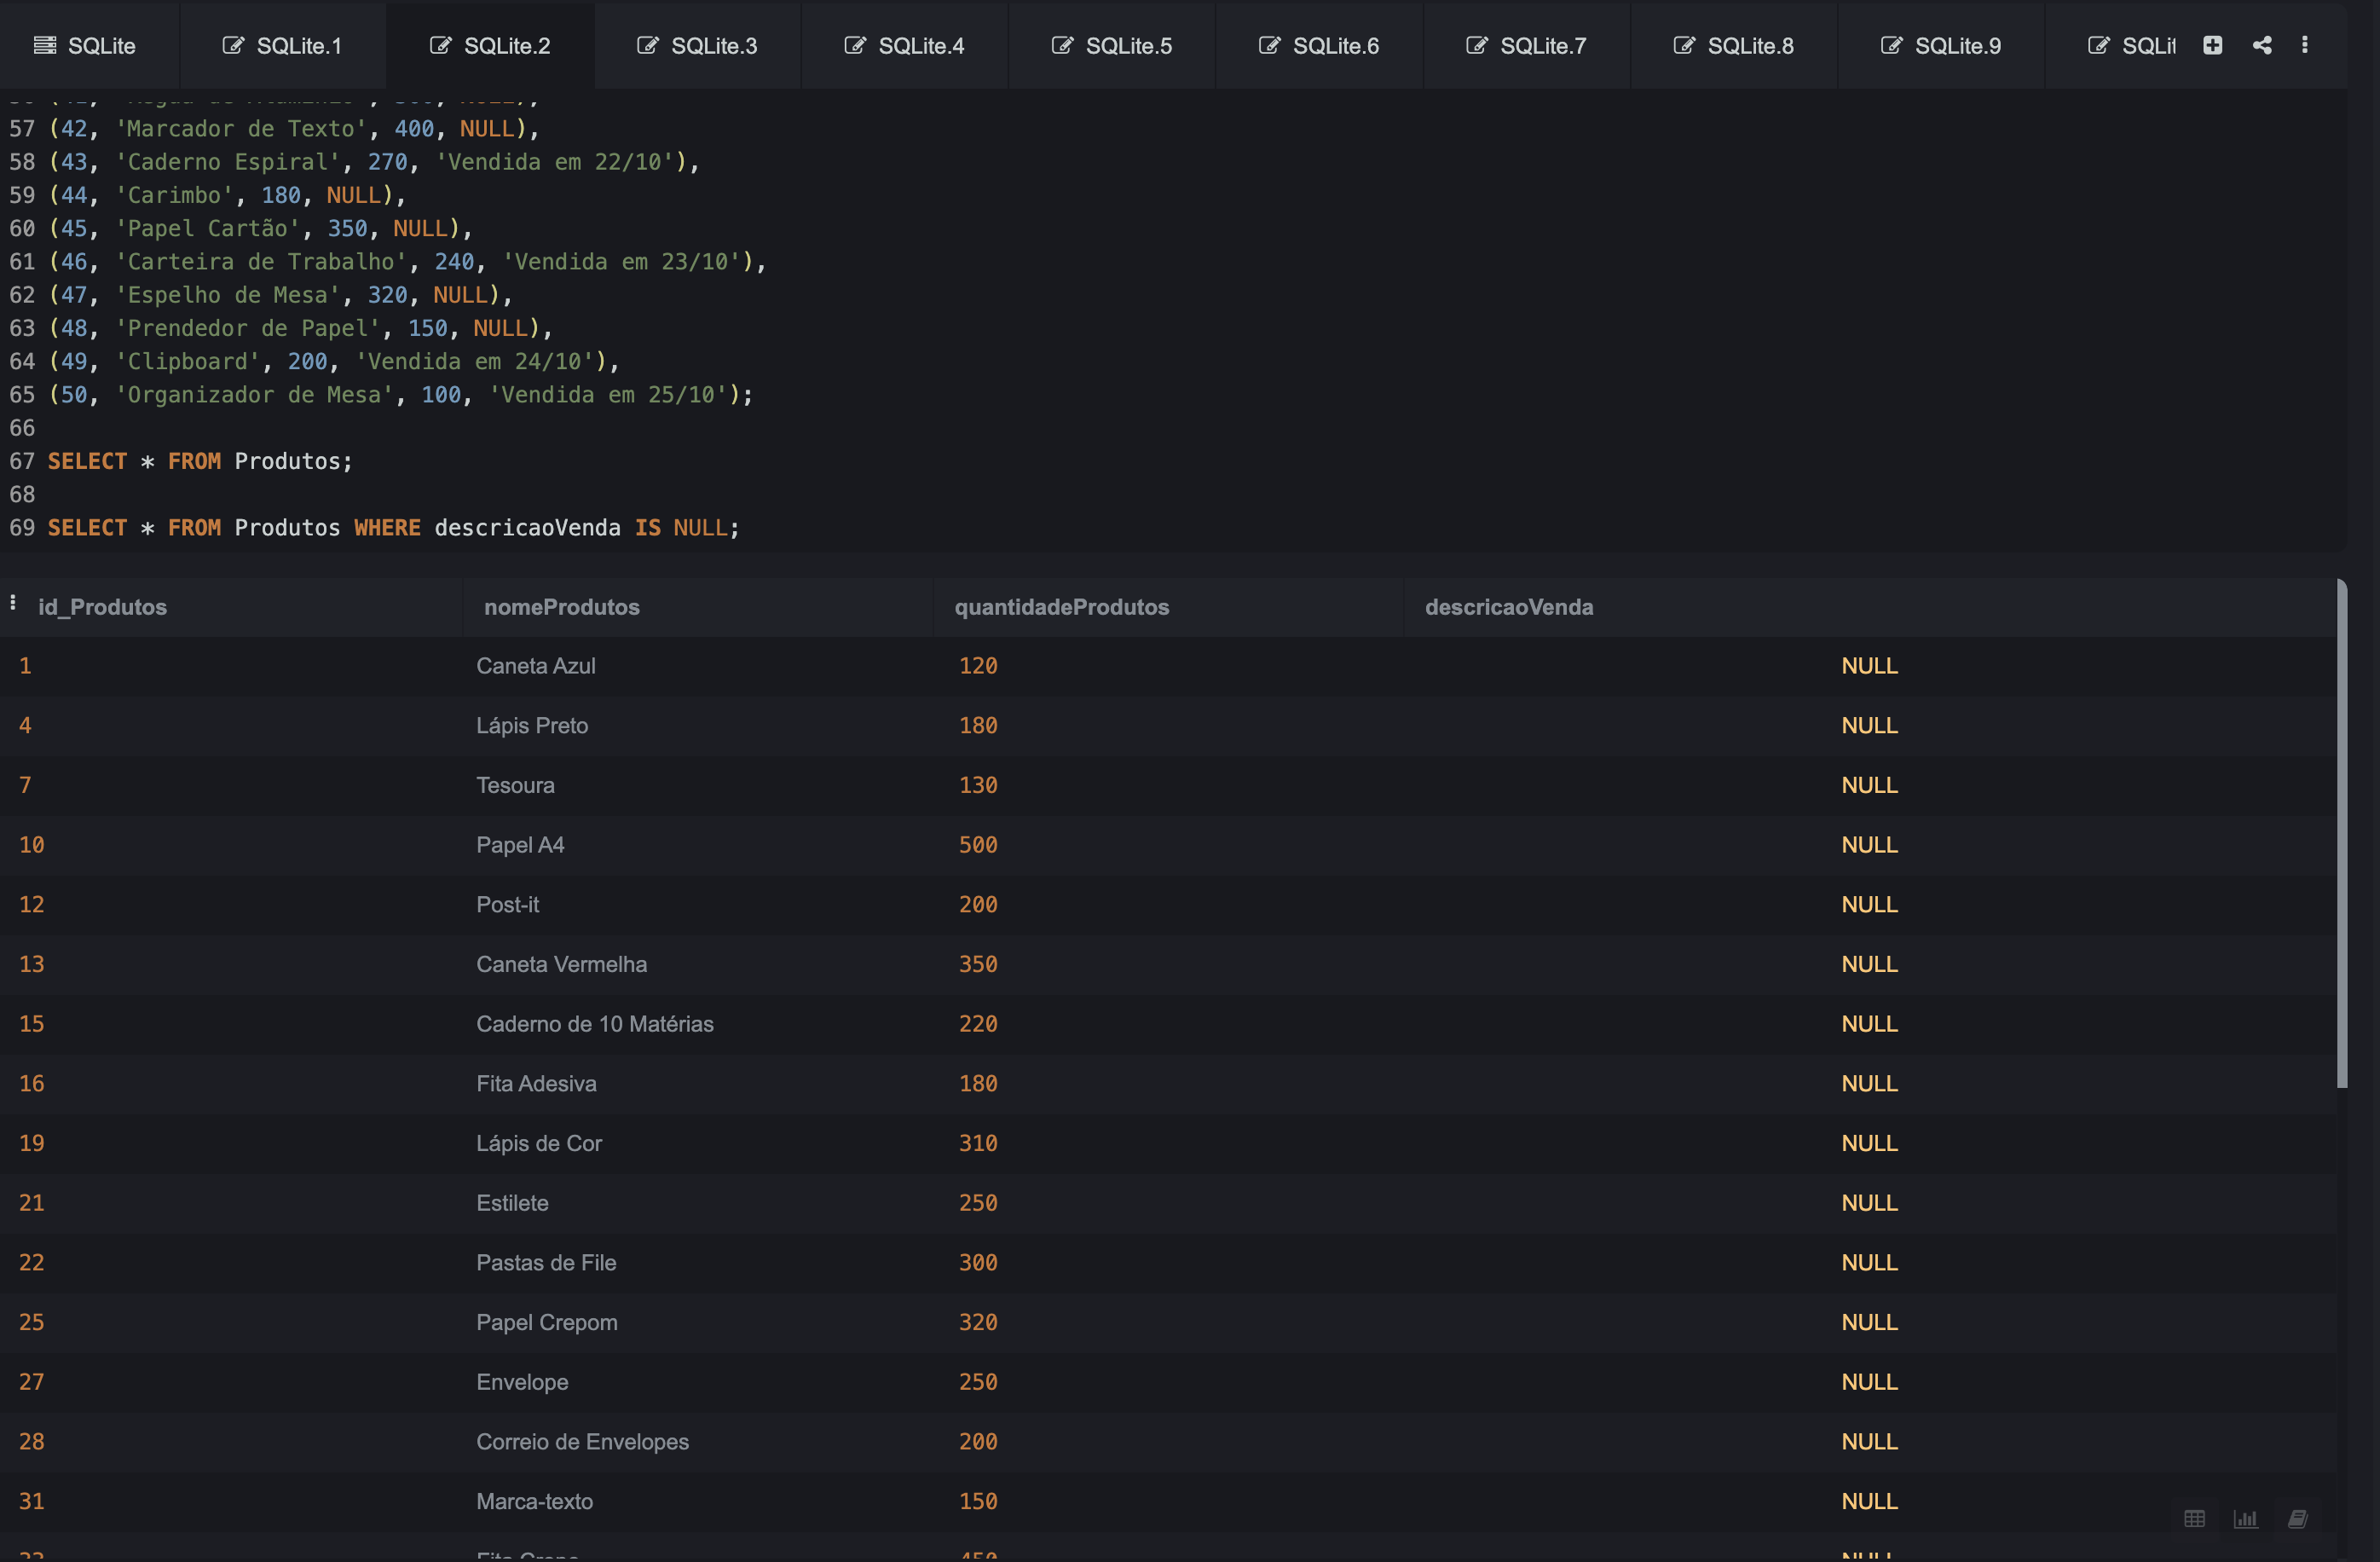Click the 'Lápis de Cor' cell

(538, 1144)
